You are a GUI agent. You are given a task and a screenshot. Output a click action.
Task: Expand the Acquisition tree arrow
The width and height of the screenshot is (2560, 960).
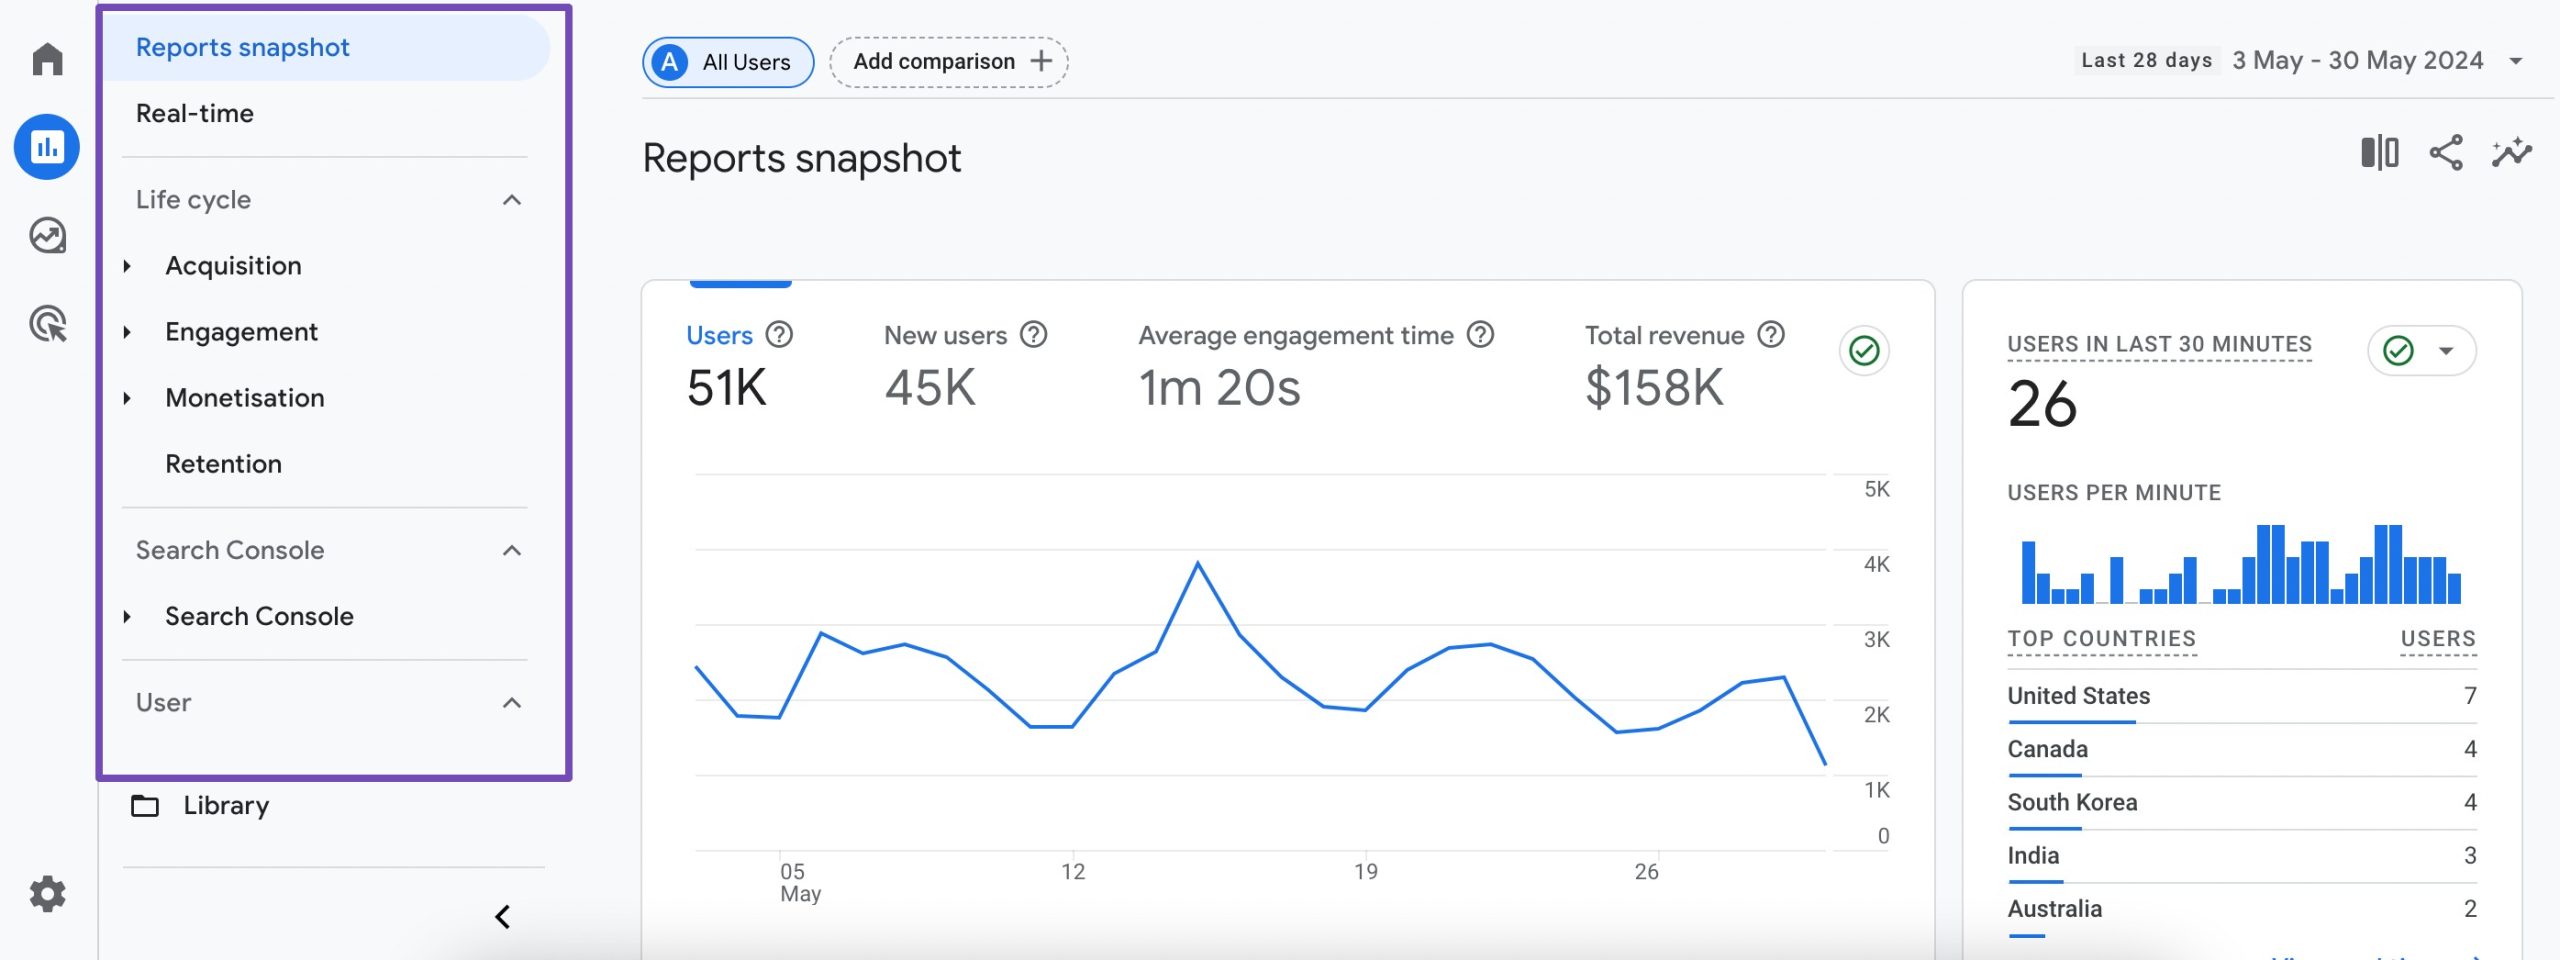click(127, 266)
